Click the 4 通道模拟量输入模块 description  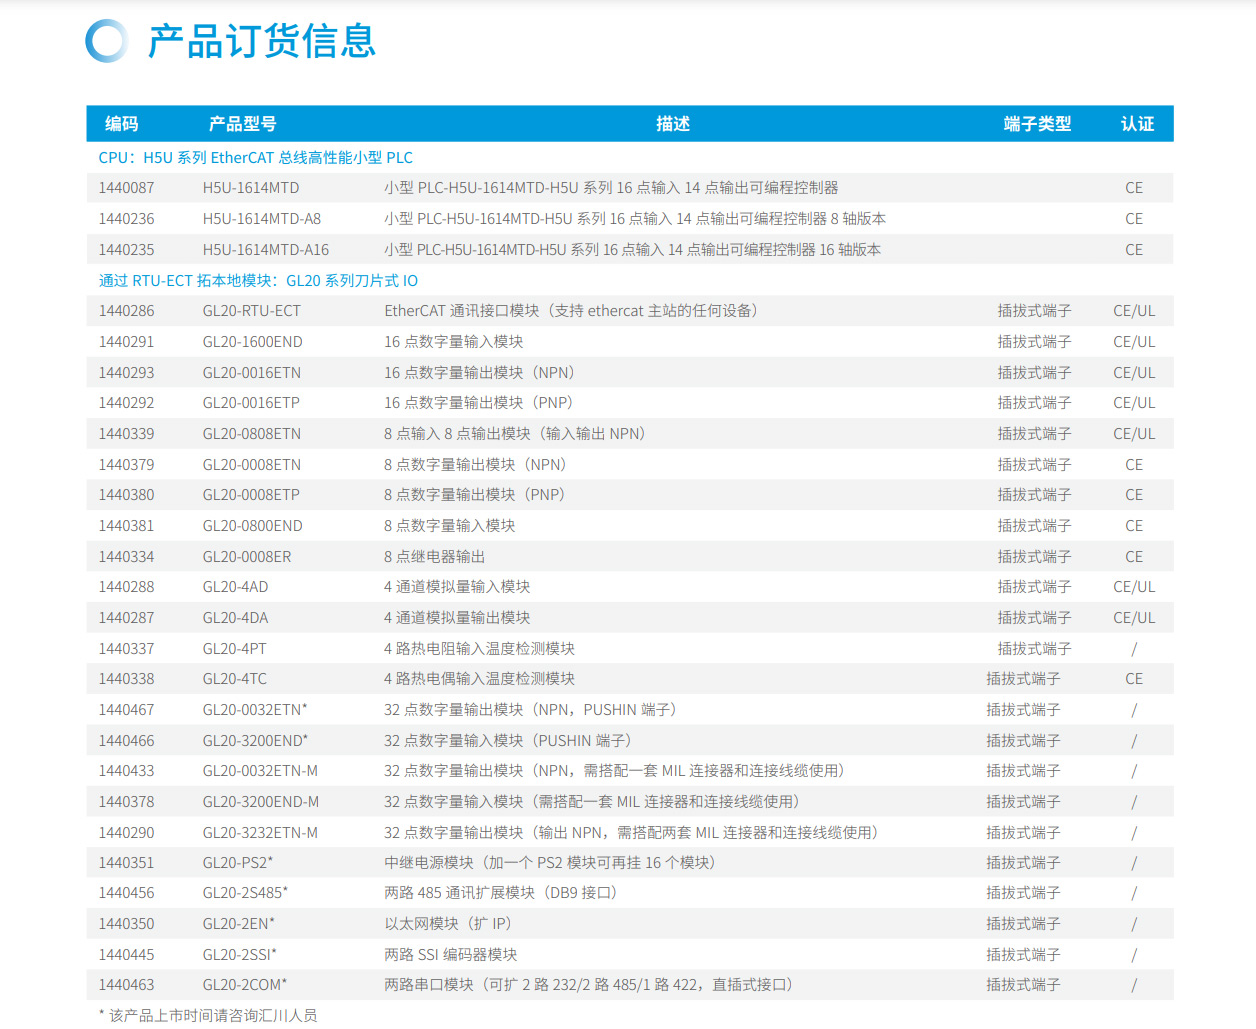click(x=457, y=587)
